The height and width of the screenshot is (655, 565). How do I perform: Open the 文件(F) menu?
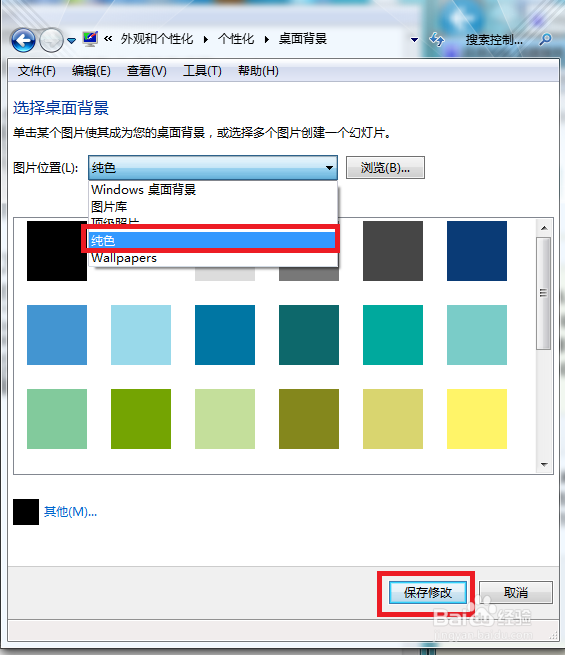pyautogui.click(x=37, y=71)
